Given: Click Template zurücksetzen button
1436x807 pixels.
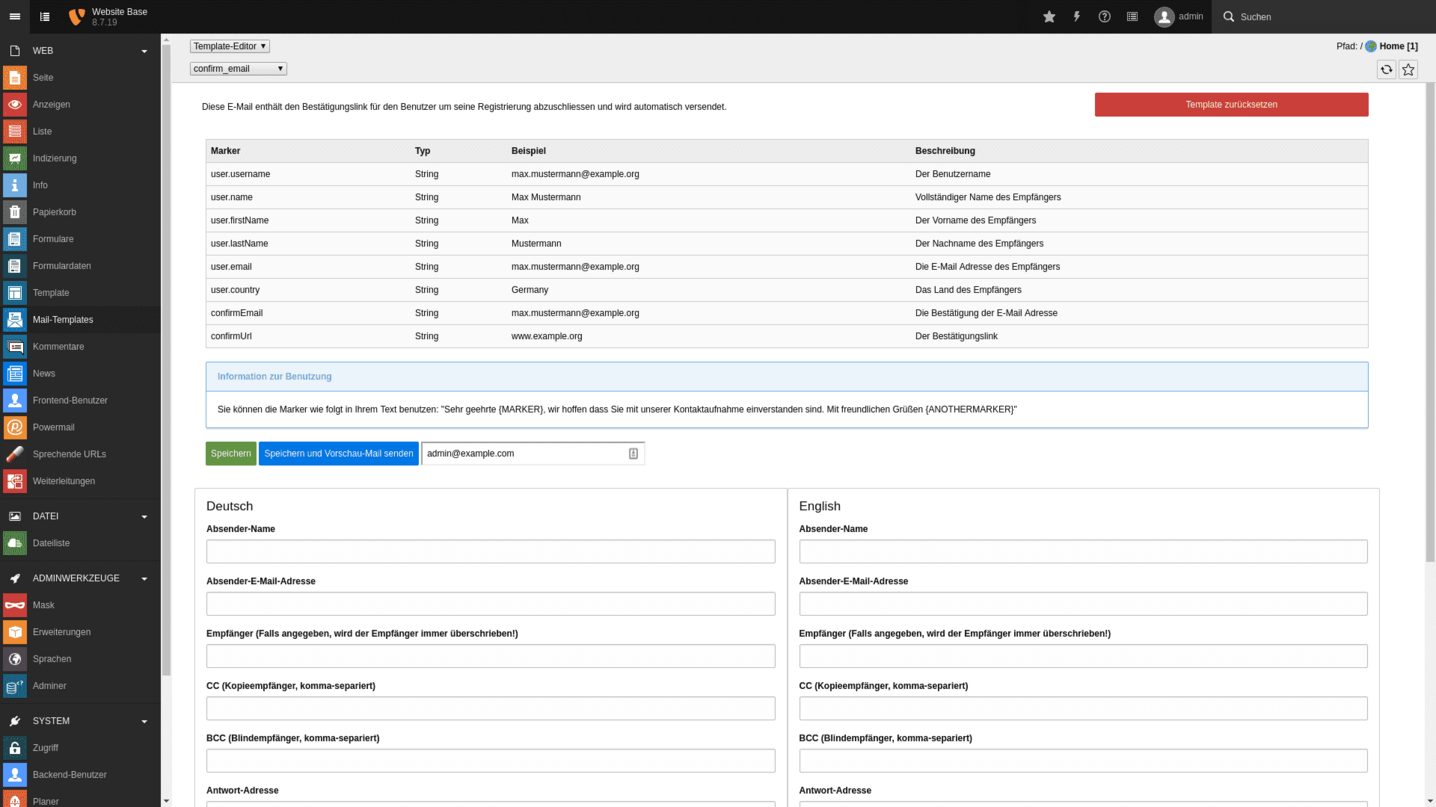Looking at the screenshot, I should (x=1231, y=104).
